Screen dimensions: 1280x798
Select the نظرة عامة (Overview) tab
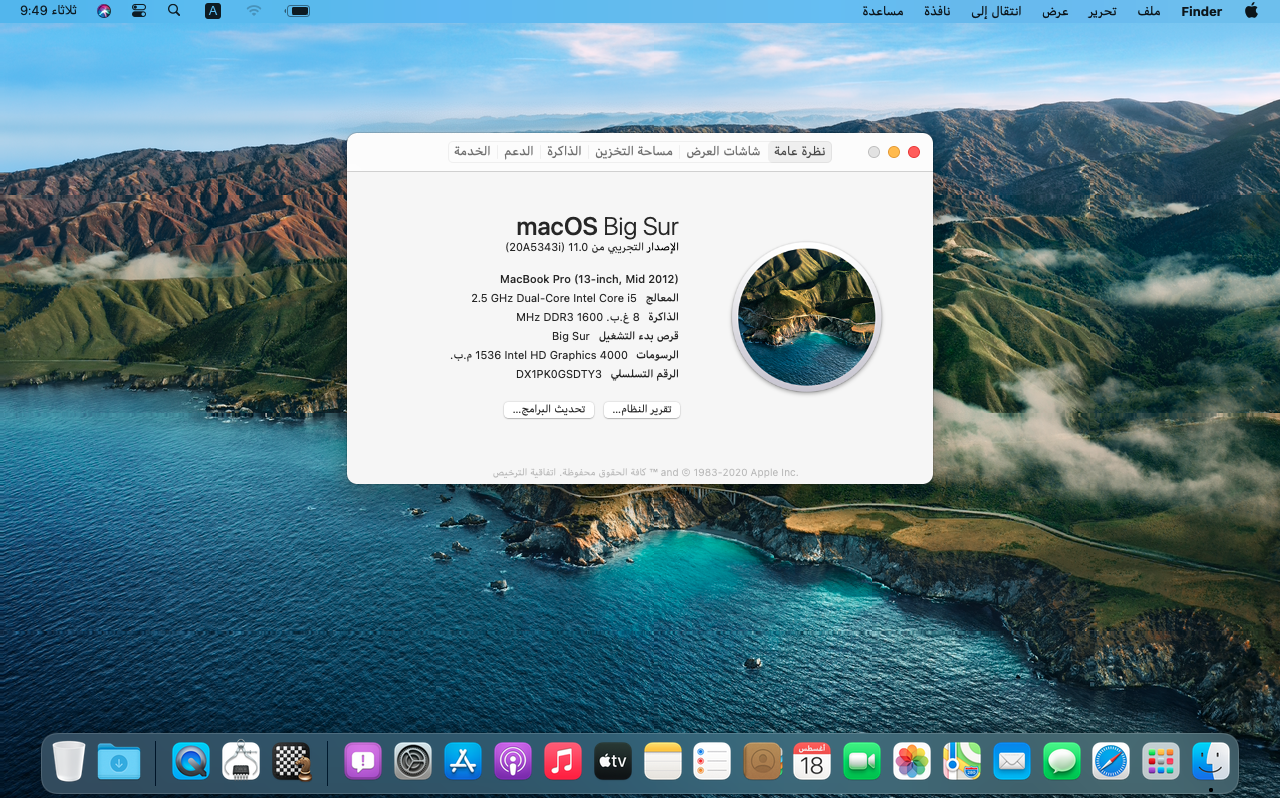(x=800, y=152)
